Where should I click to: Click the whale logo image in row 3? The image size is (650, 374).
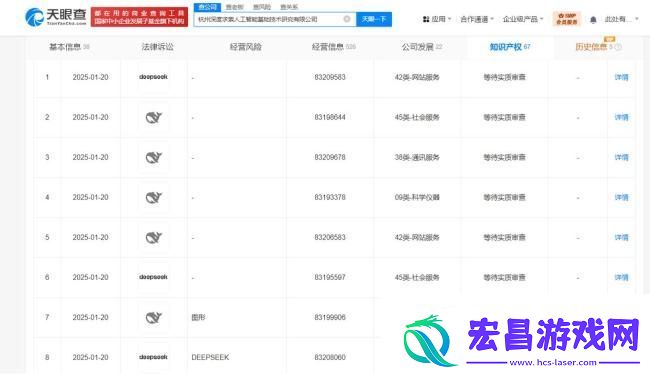[153, 158]
